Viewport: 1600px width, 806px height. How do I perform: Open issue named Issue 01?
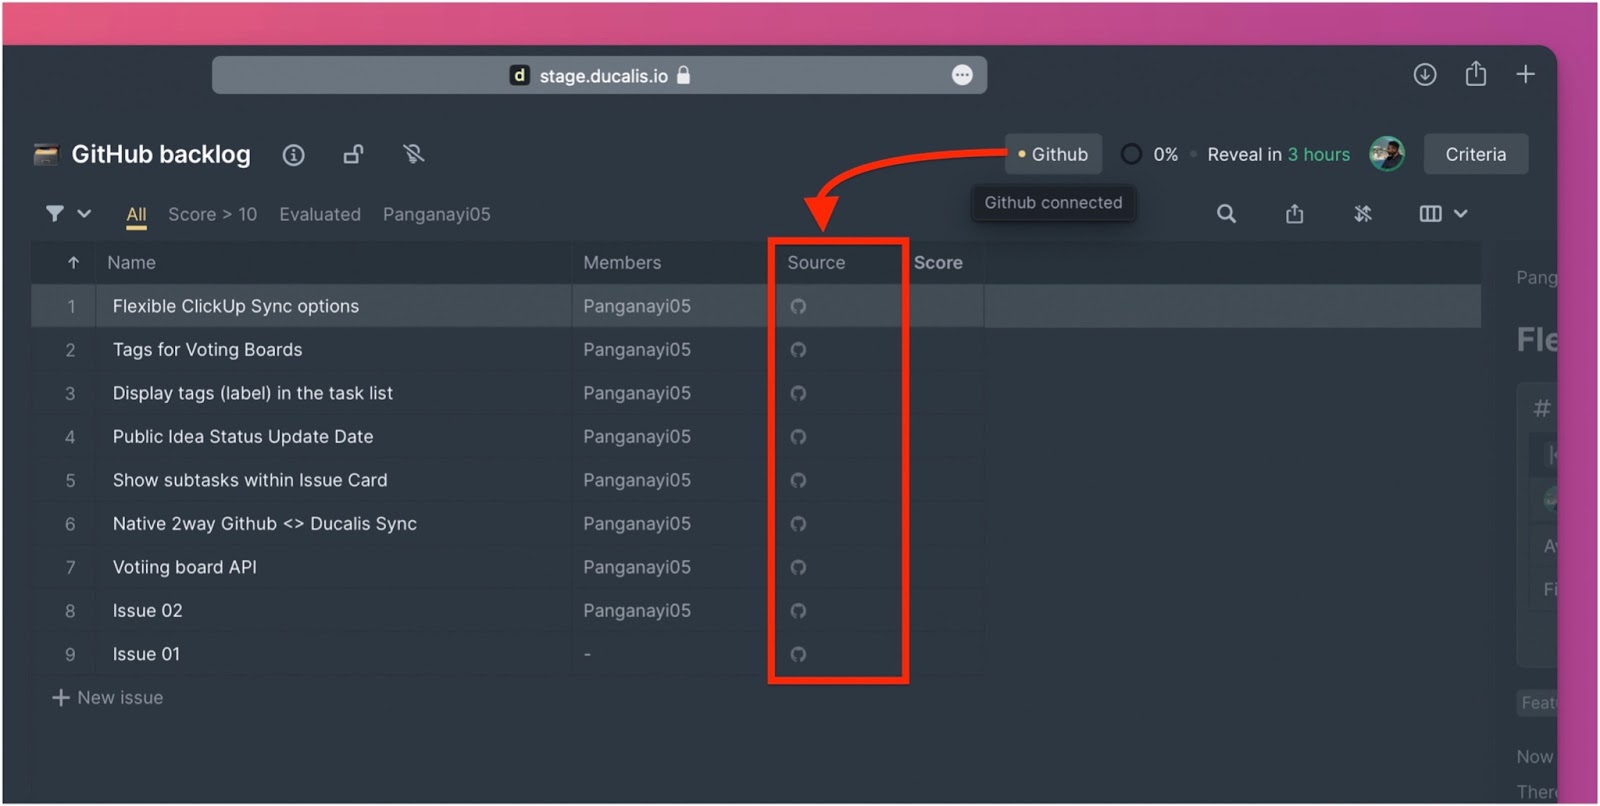click(x=146, y=654)
